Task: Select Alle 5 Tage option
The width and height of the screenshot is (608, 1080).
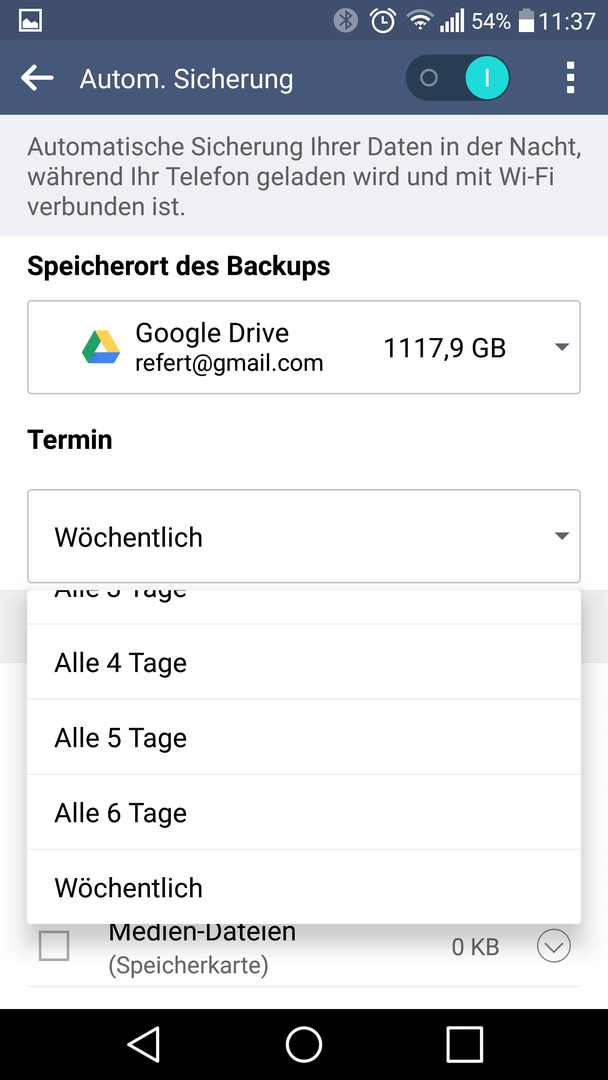Action: click(304, 738)
